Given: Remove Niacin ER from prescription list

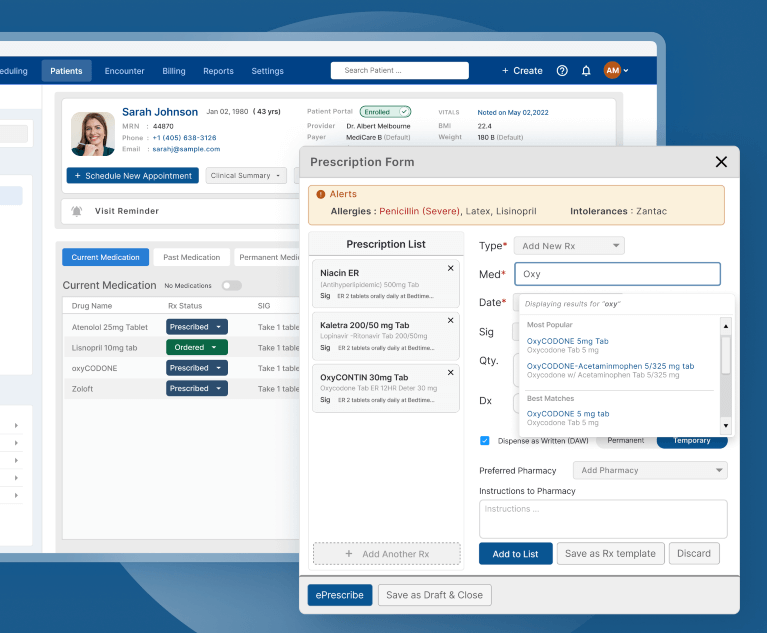Looking at the screenshot, I should 450,268.
